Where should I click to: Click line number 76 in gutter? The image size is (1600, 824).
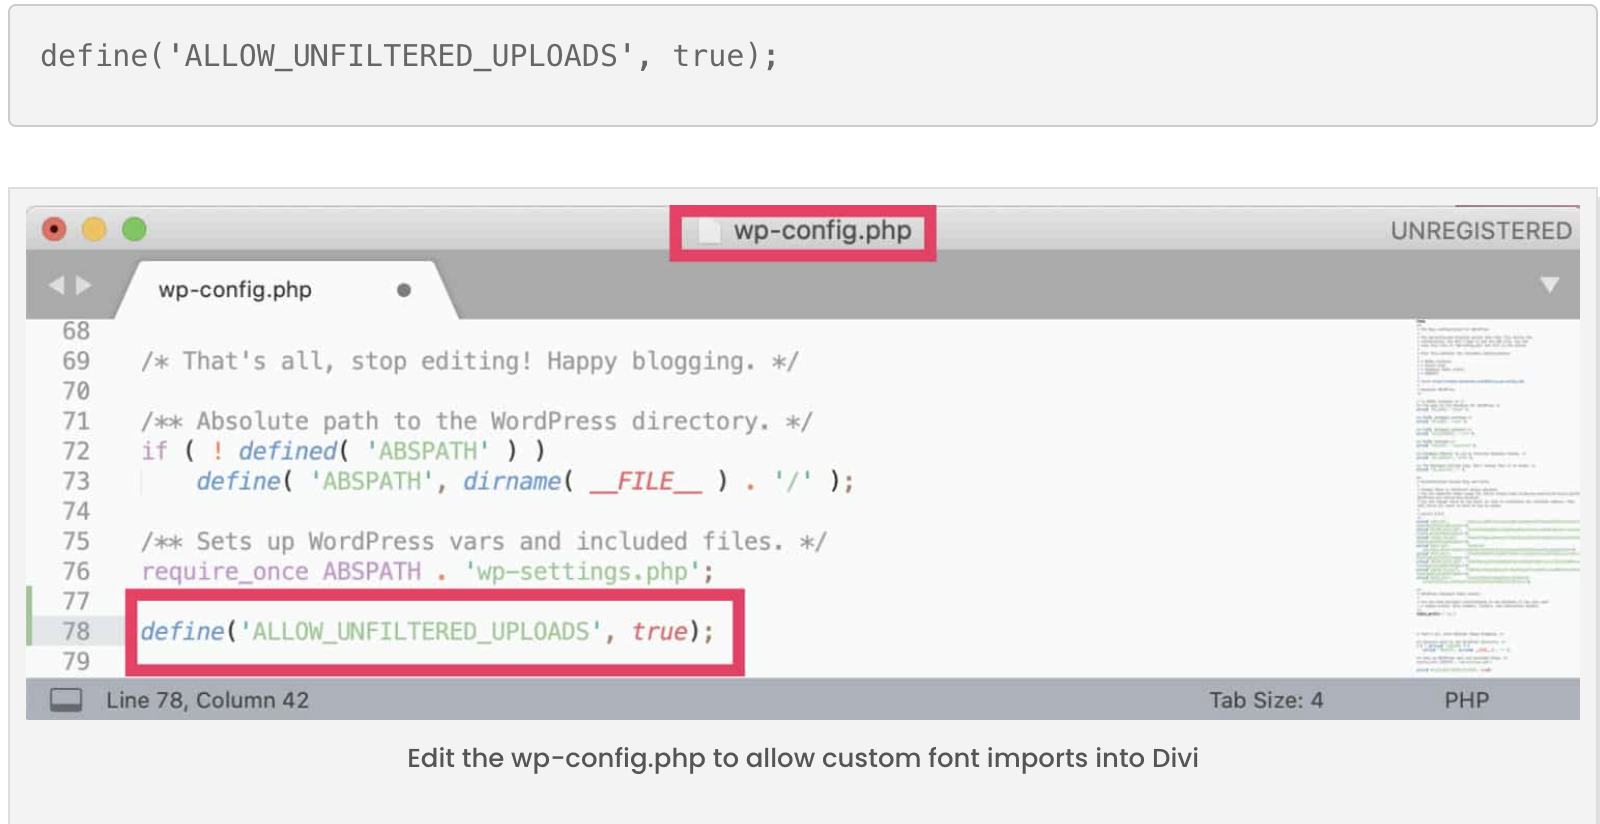point(76,571)
